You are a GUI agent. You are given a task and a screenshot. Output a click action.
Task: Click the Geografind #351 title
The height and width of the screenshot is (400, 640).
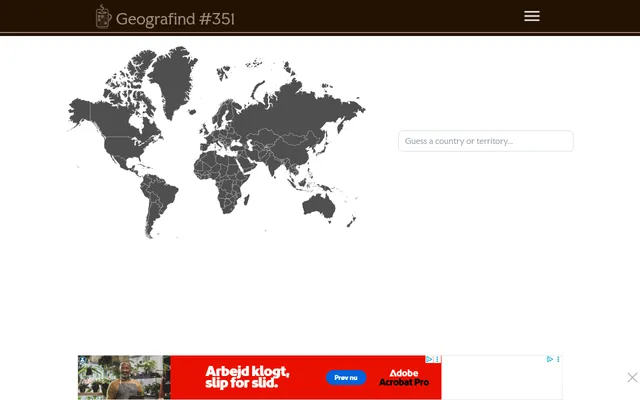[175, 19]
